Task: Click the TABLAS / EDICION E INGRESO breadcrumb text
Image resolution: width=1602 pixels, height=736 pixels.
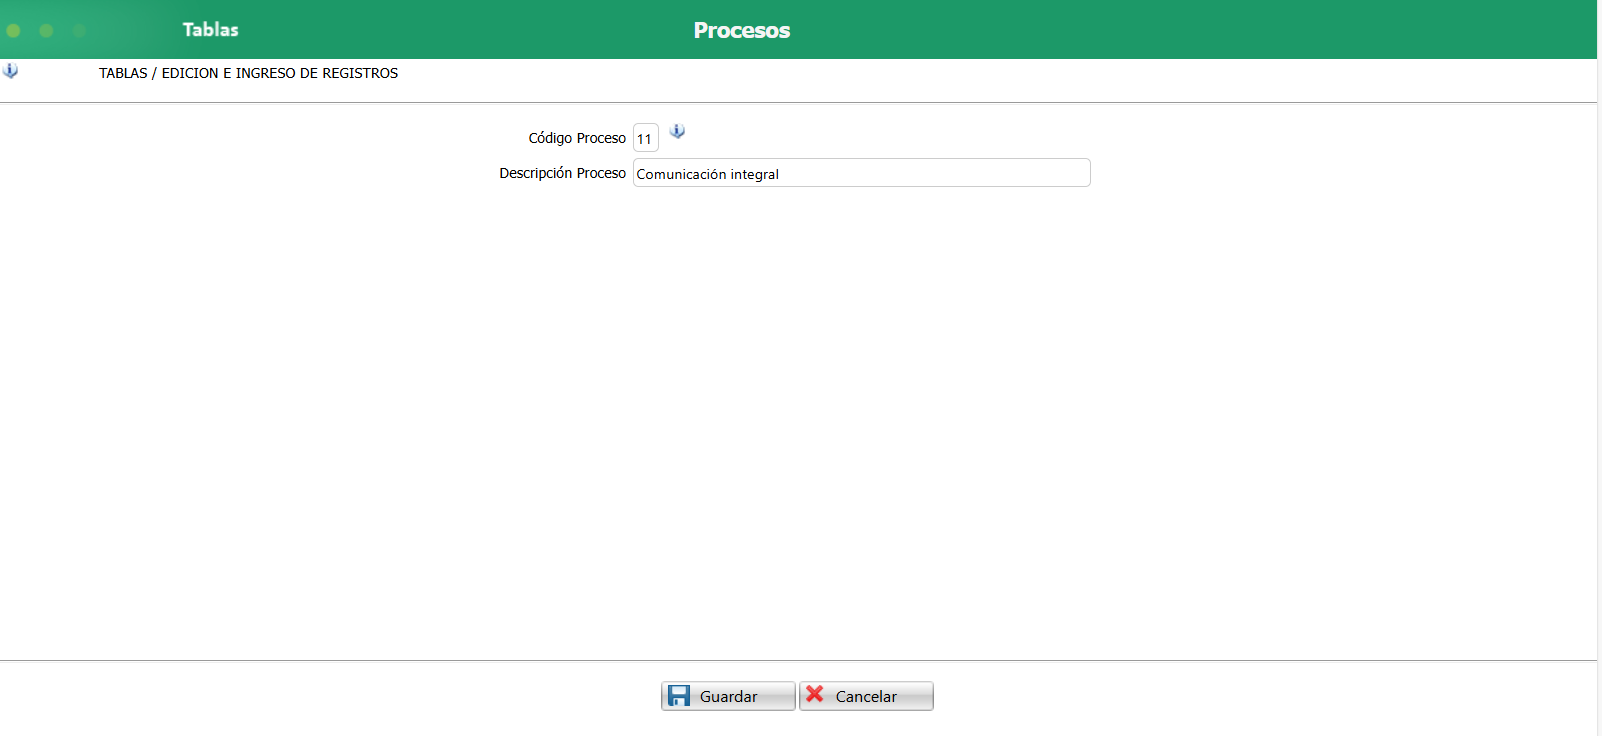Action: (x=248, y=73)
